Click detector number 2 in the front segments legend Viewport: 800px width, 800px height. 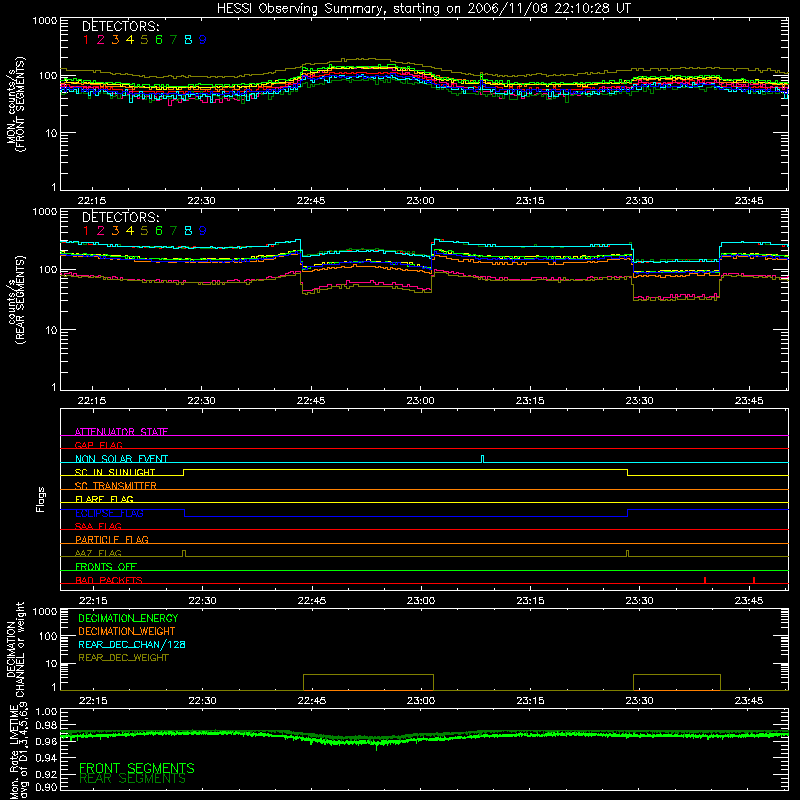(x=101, y=40)
